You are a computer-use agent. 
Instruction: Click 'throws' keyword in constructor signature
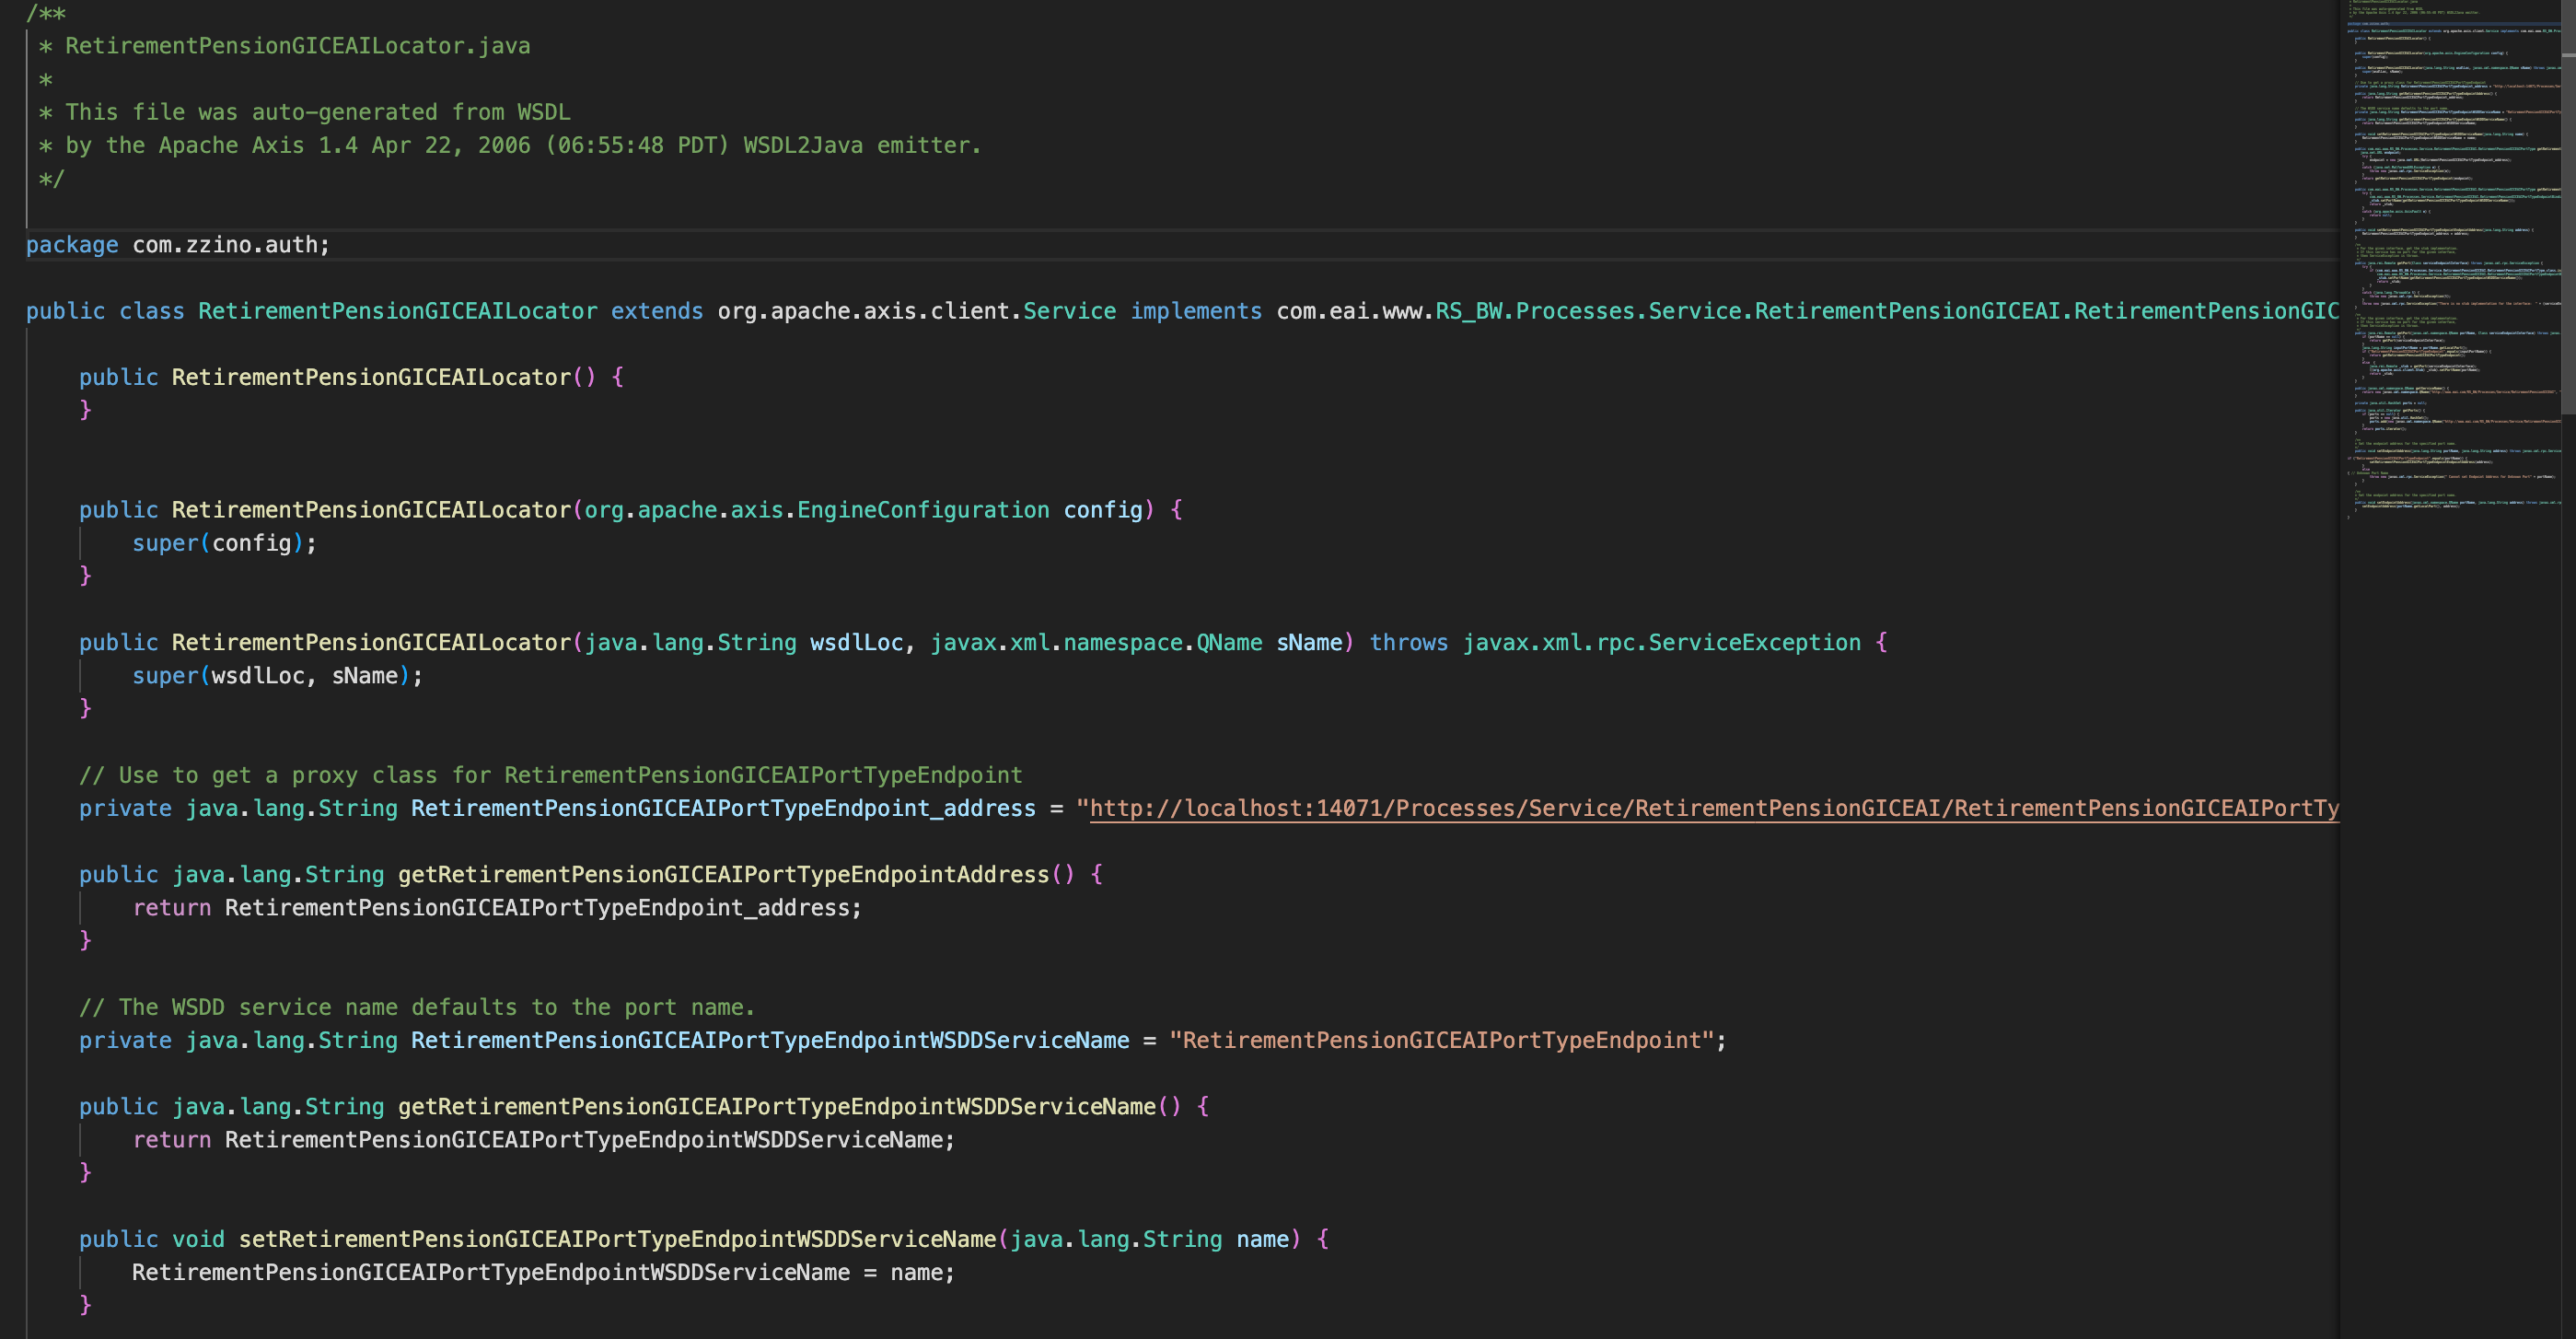coord(1408,642)
